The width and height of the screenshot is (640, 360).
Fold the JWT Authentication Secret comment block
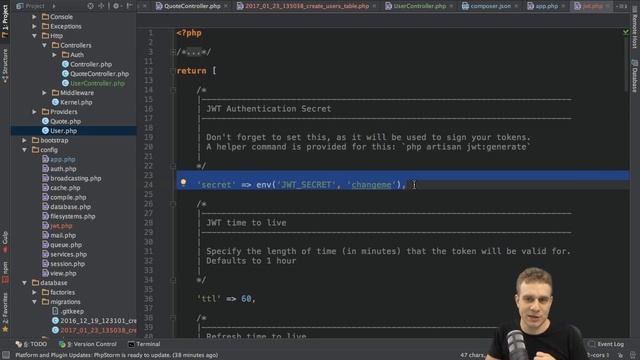pyautogui.click(x=173, y=90)
